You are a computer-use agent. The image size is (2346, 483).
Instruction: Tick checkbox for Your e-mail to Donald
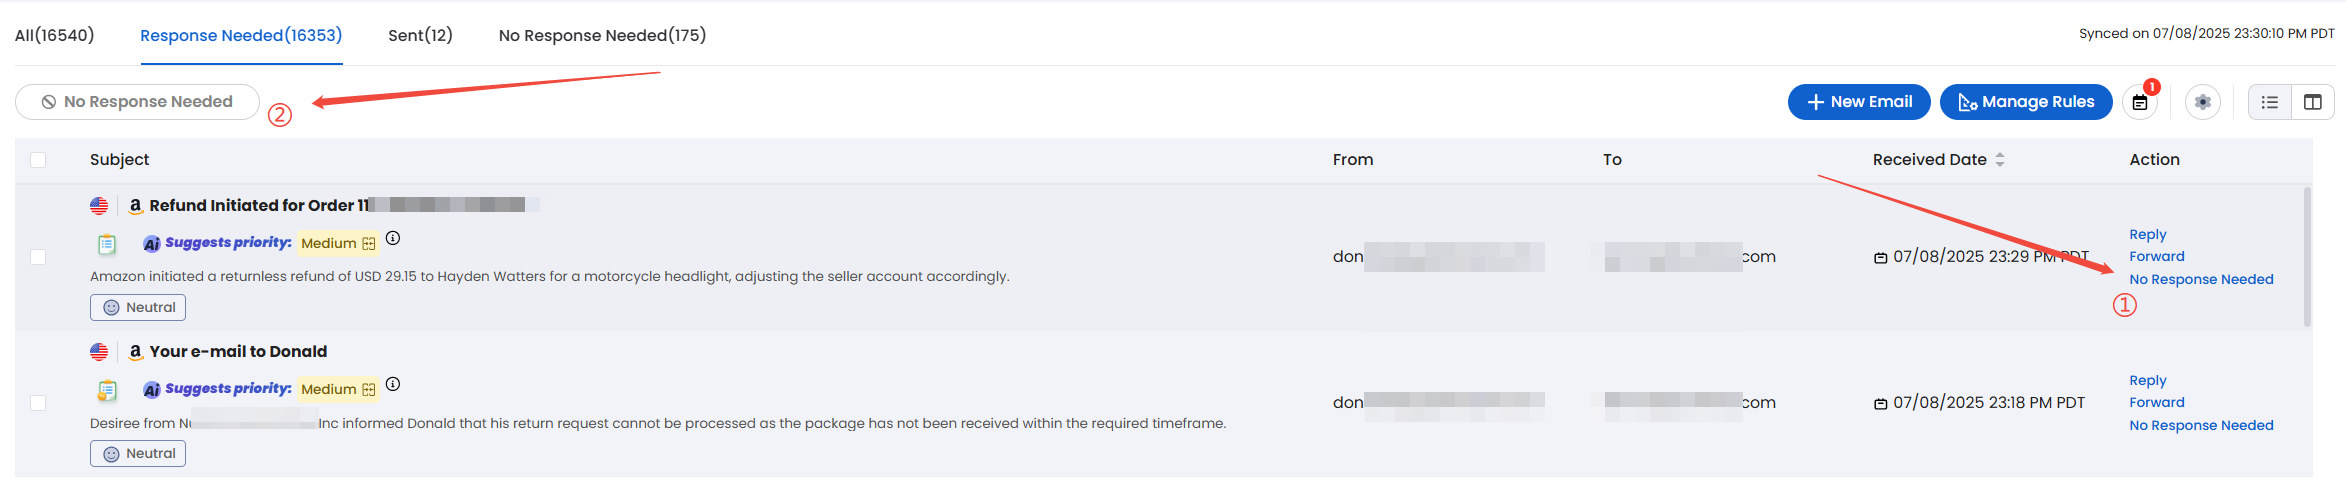[x=38, y=403]
